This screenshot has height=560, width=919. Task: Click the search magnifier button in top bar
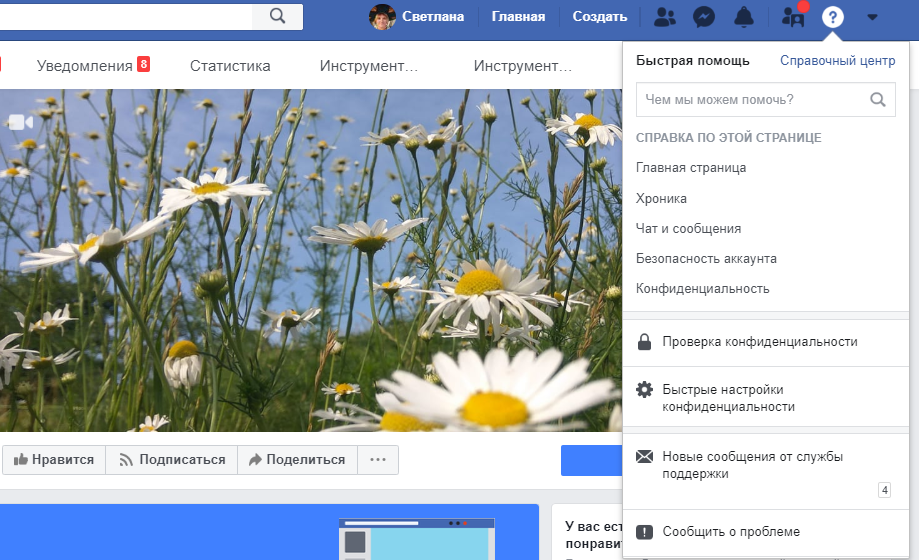pos(278,16)
